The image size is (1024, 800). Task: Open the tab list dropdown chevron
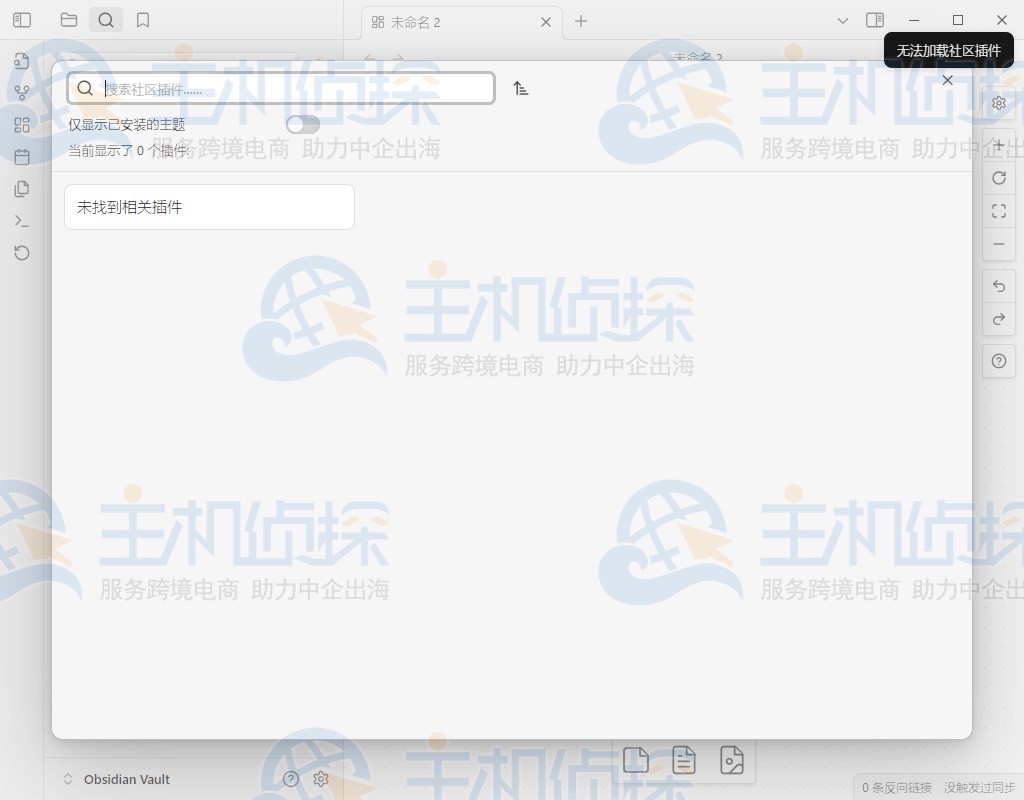843,20
